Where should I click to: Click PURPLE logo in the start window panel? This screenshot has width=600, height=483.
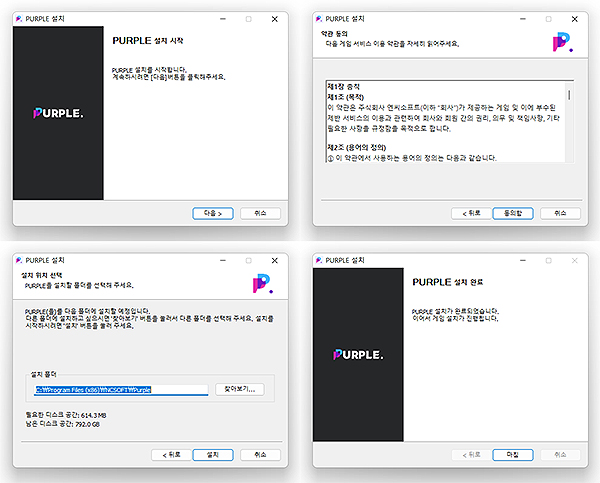(x=58, y=113)
